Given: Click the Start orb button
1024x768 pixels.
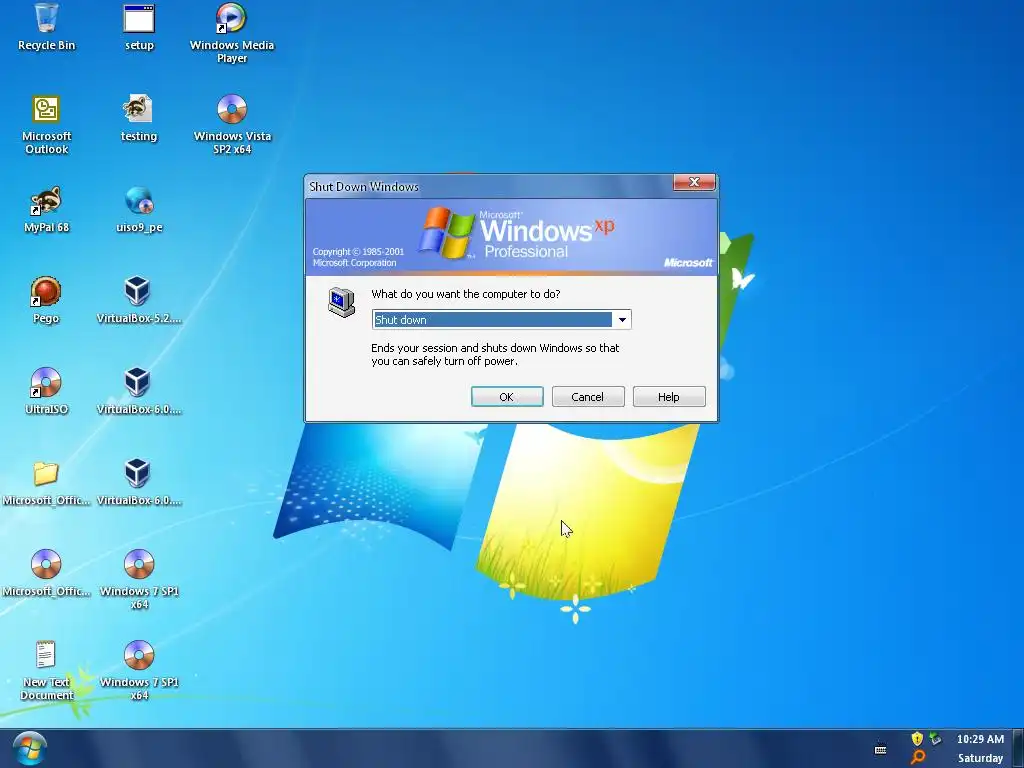Looking at the screenshot, I should tap(30, 749).
